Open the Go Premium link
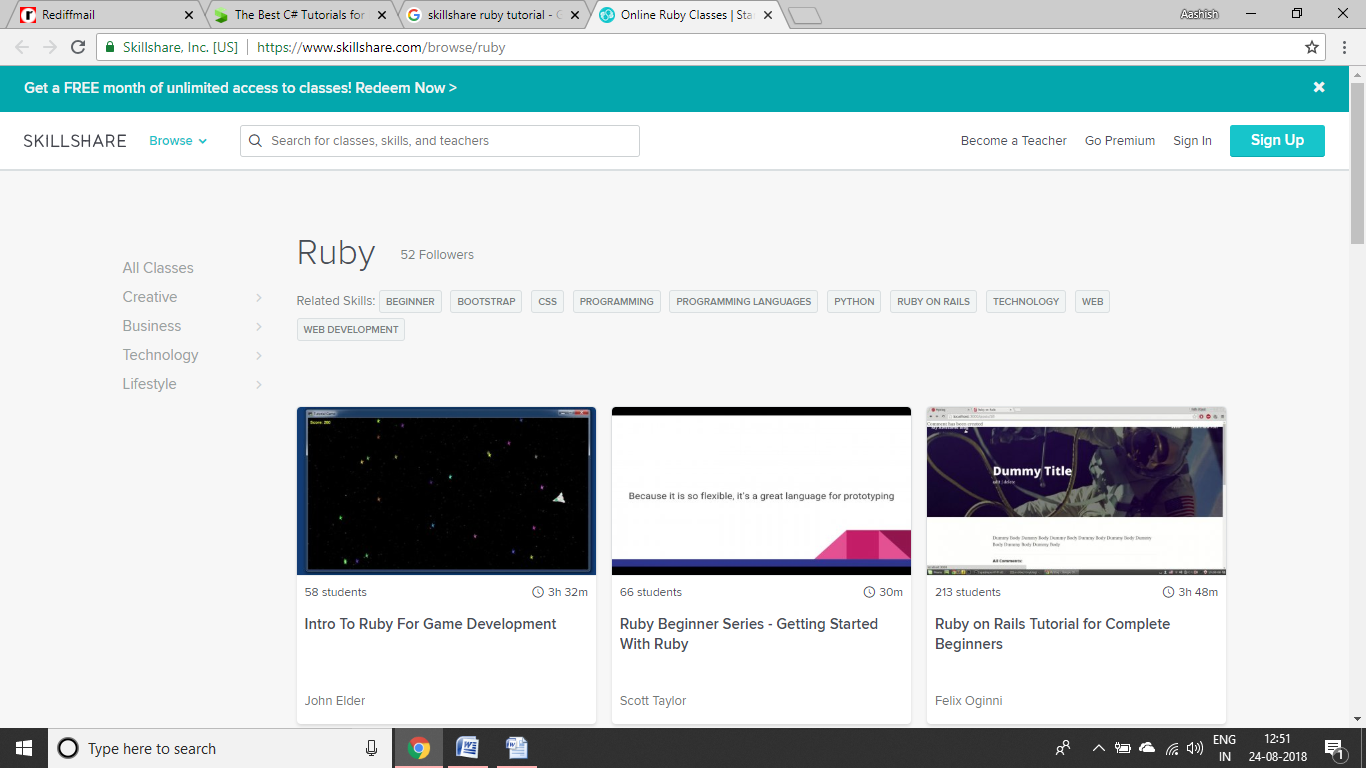This screenshot has height=768, width=1366. (x=1120, y=141)
